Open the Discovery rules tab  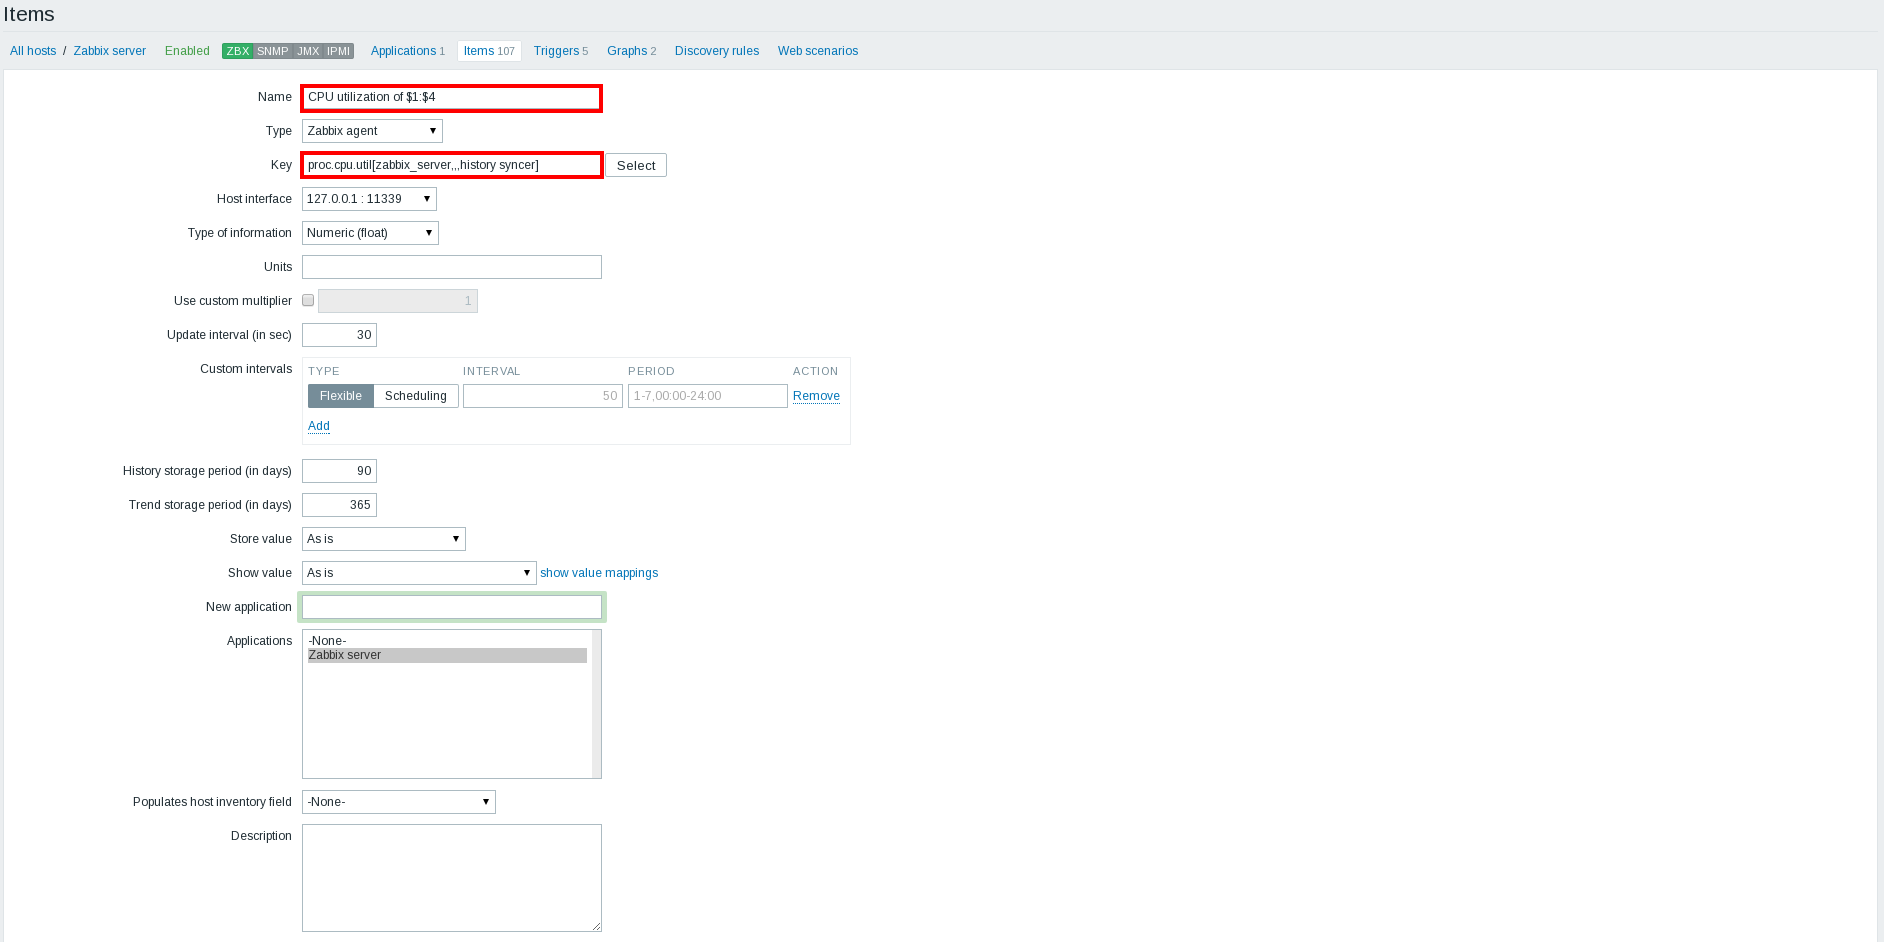[716, 50]
